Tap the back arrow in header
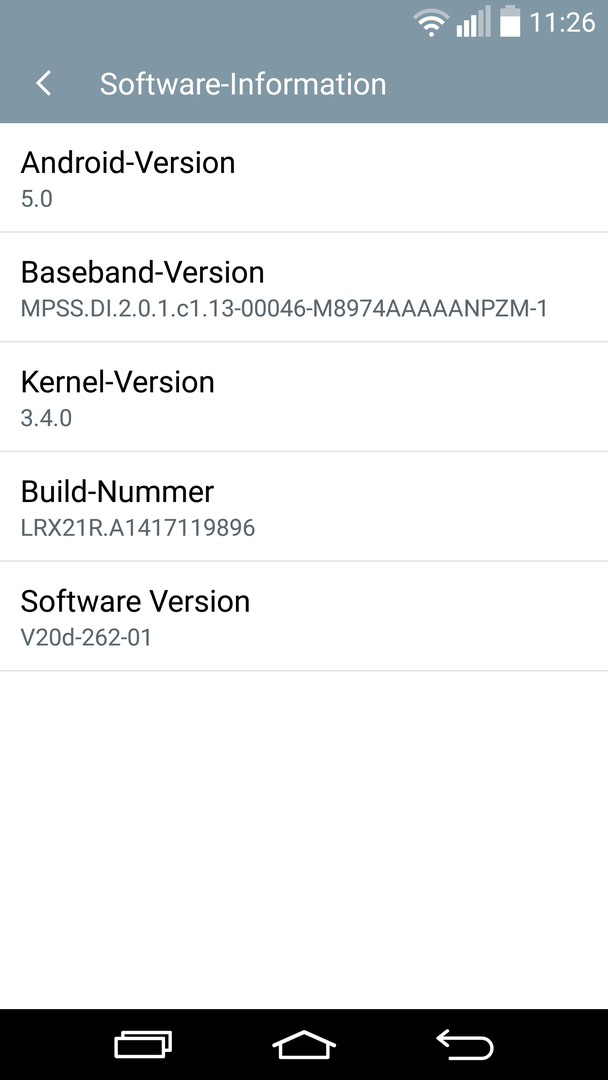 [x=43, y=84]
